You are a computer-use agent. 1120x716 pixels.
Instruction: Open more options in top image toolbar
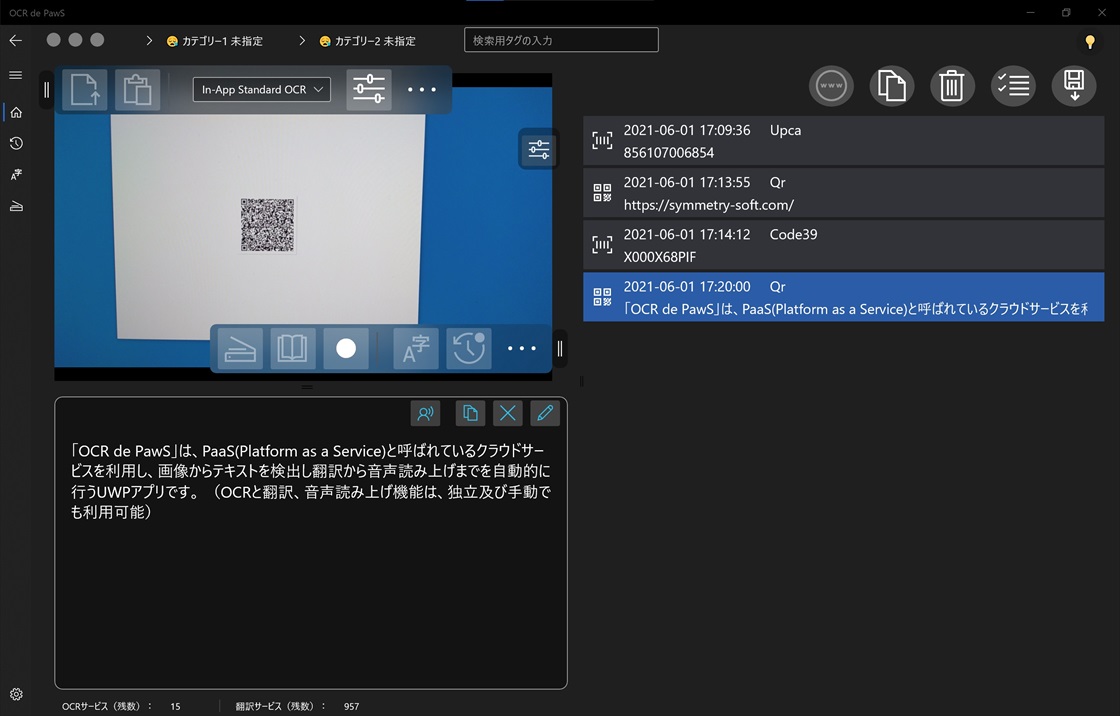[421, 90]
